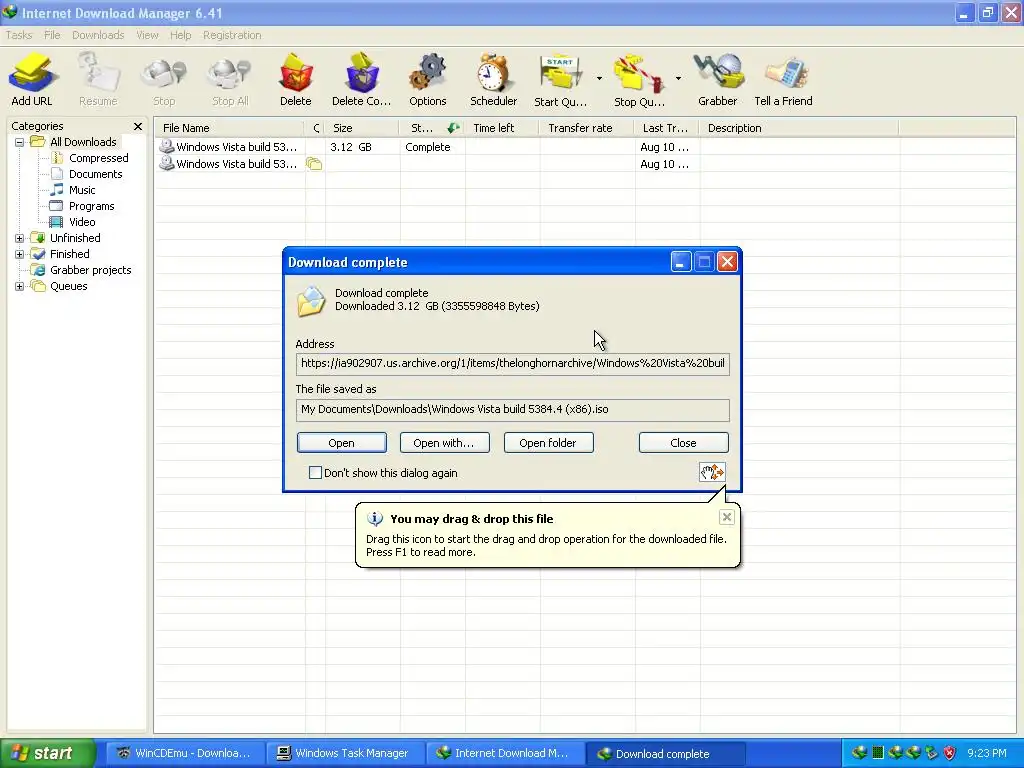
Task: Open the Tasks menu
Action: pos(19,35)
